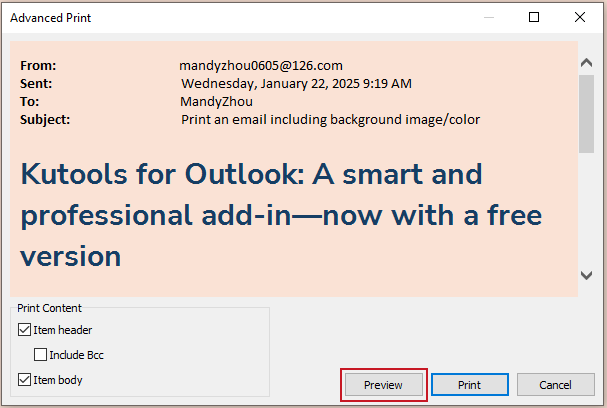Click the subject line about background image/color
This screenshot has width=607, height=408.
point(331,120)
